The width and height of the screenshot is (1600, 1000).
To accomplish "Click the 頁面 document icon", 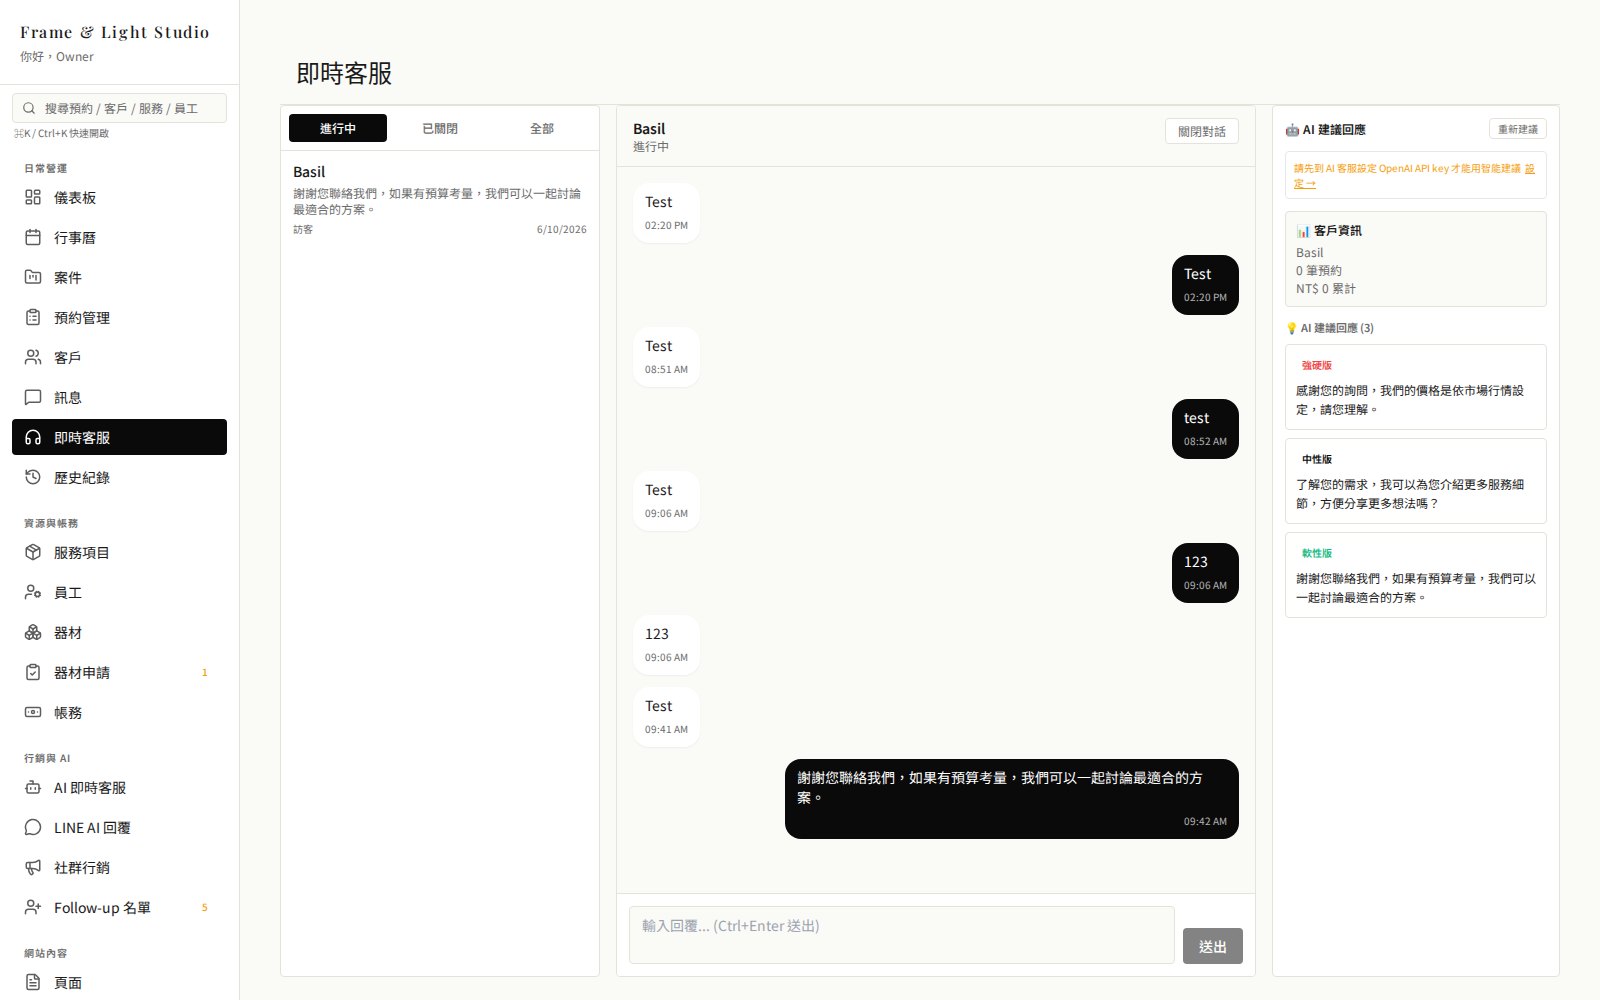I will tap(33, 982).
